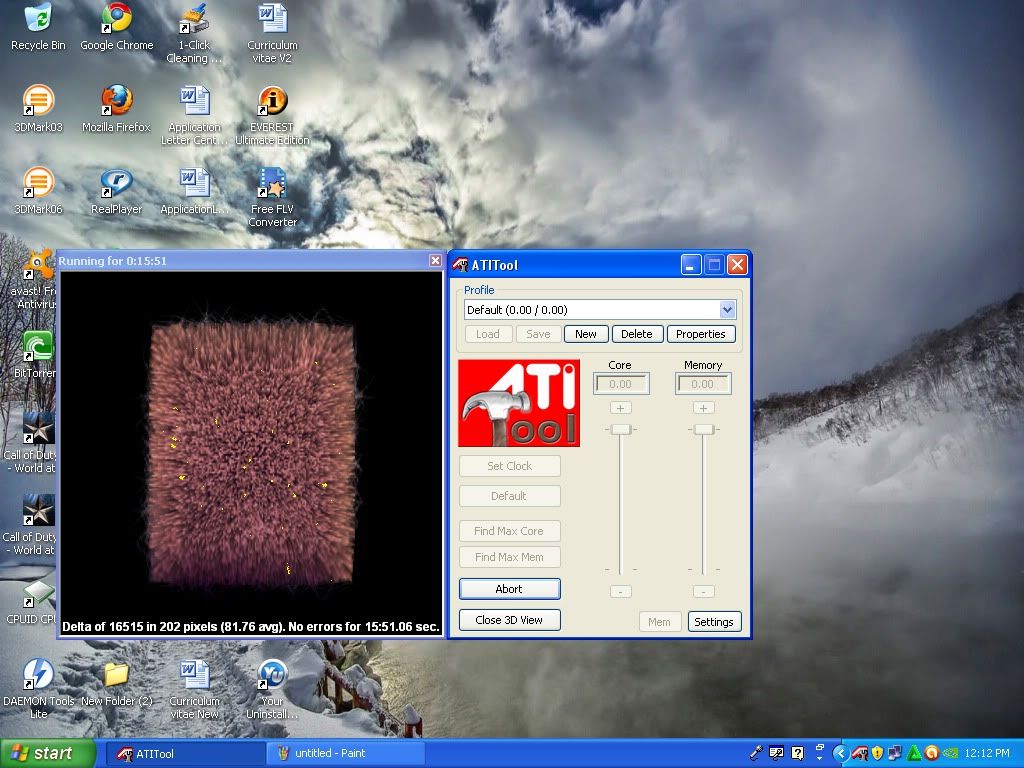The width and height of the screenshot is (1024, 768).
Task: Open the Start menu
Action: (48, 753)
